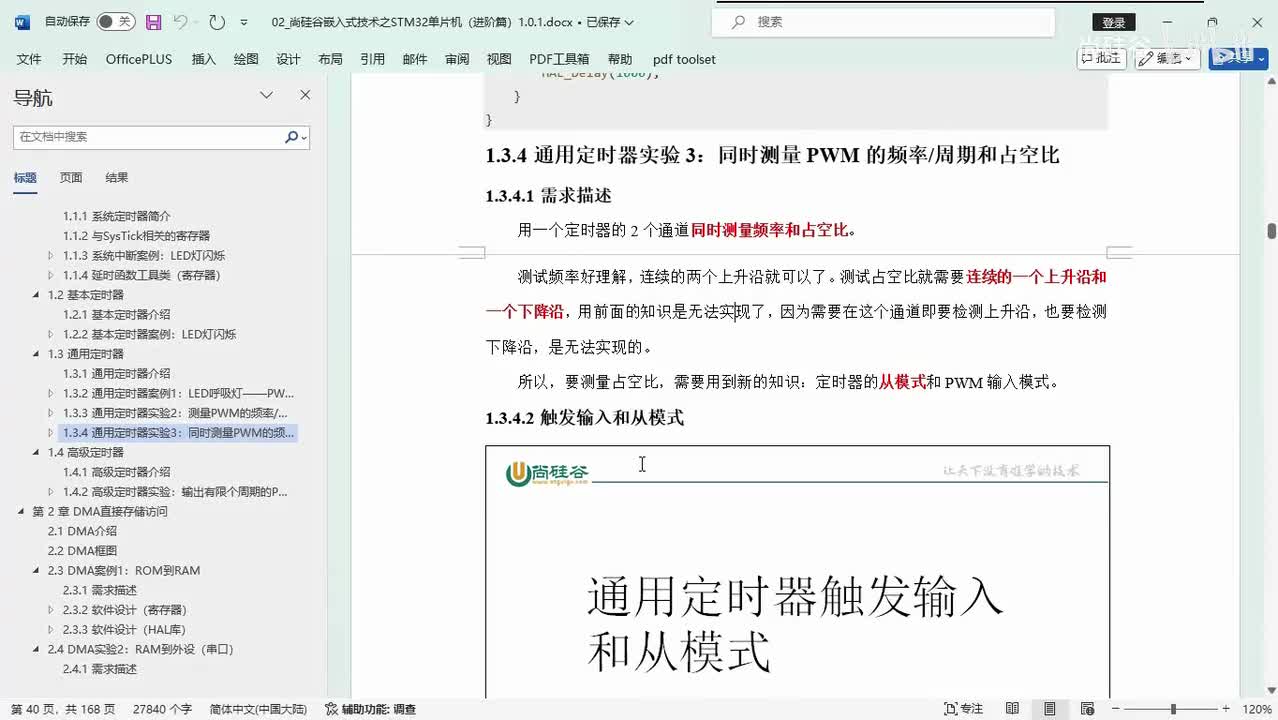This screenshot has height=720, width=1278.
Task: Click the Save floppy disk icon
Action: click(153, 21)
